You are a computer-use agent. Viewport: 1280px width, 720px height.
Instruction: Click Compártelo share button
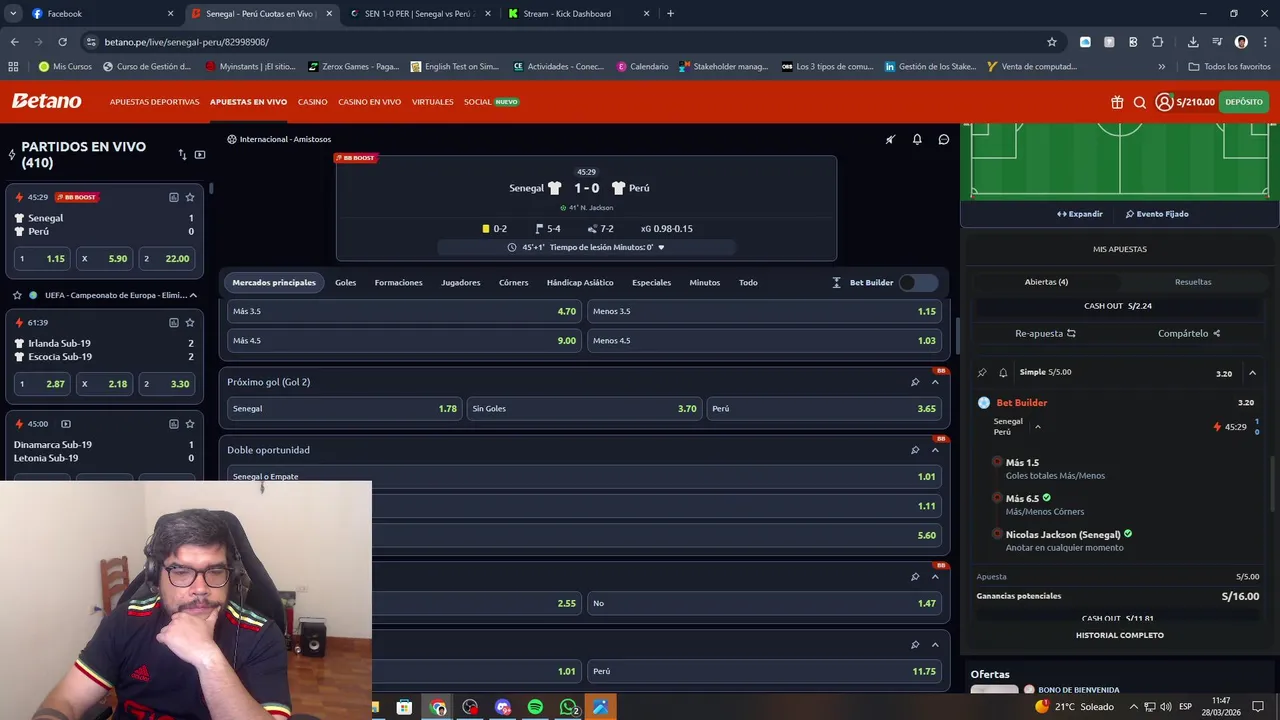click(1189, 333)
